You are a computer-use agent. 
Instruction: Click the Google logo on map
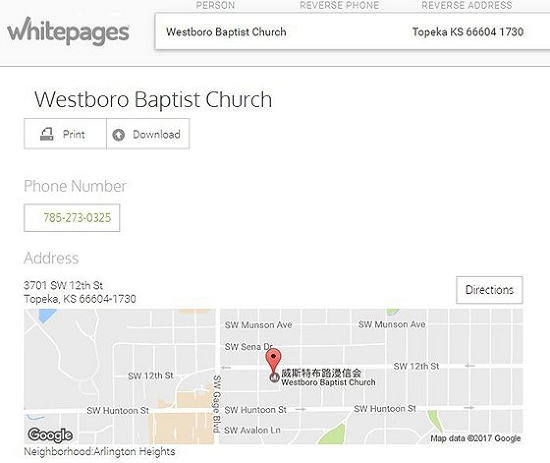point(50,435)
